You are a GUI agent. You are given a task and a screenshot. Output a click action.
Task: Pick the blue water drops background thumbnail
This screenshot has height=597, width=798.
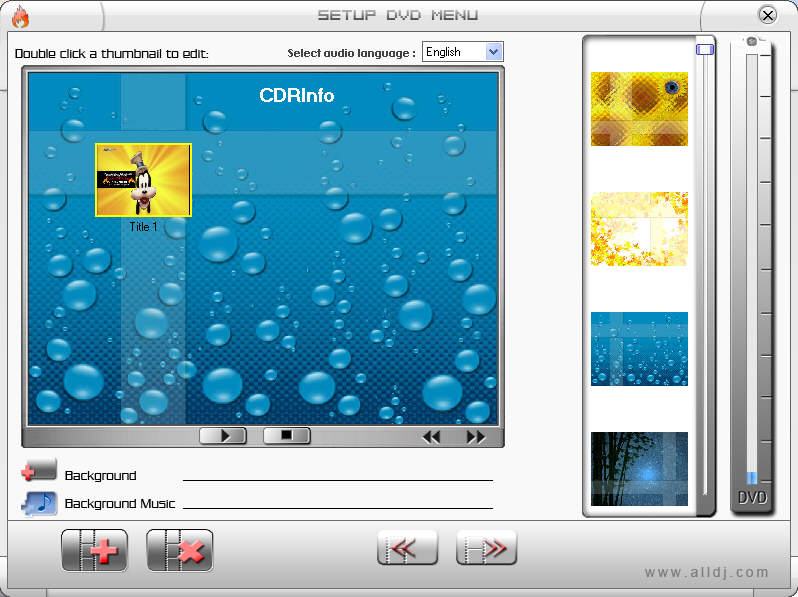pos(639,349)
